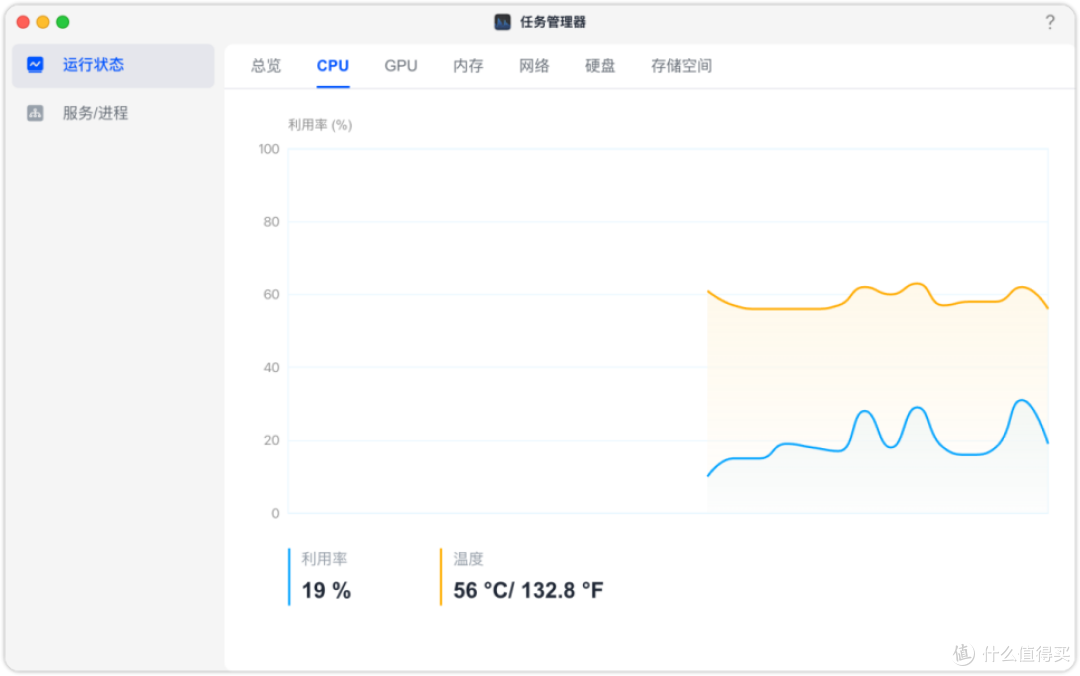Viewport: 1080px width, 676px height.
Task: Maximize window with green button
Action: click(63, 22)
